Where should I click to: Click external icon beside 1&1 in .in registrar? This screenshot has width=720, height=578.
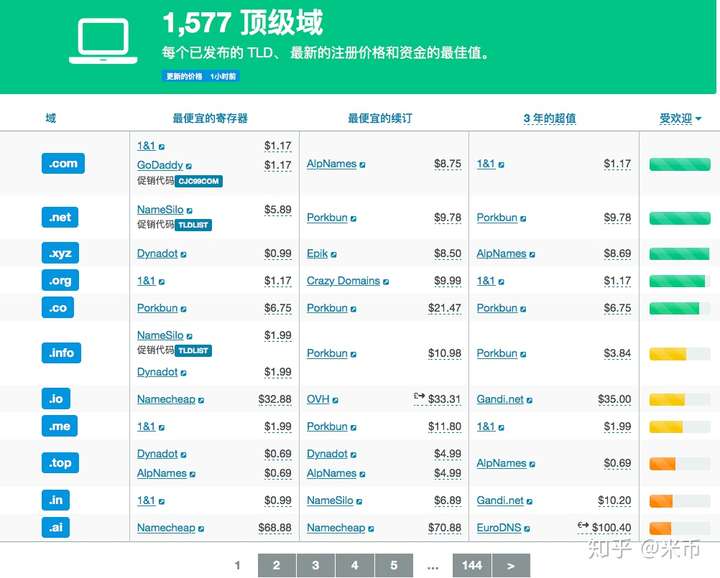pos(161,502)
